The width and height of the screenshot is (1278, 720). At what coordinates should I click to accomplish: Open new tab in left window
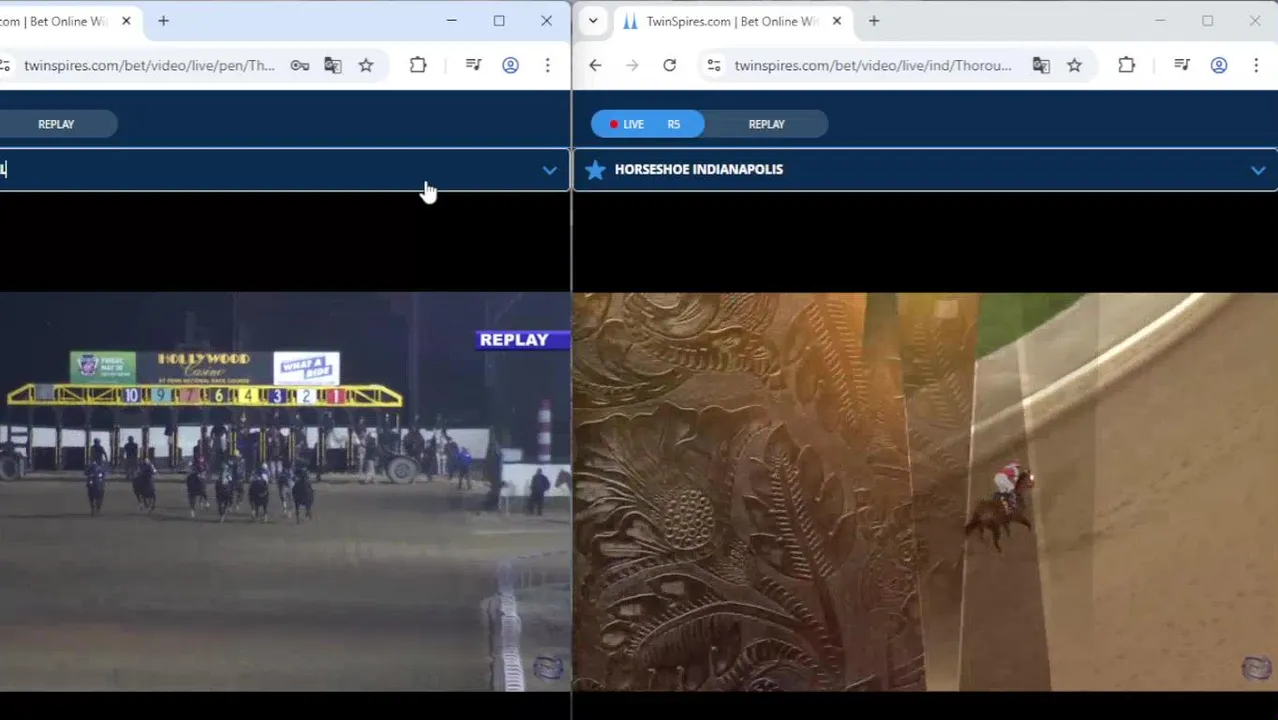(x=163, y=21)
